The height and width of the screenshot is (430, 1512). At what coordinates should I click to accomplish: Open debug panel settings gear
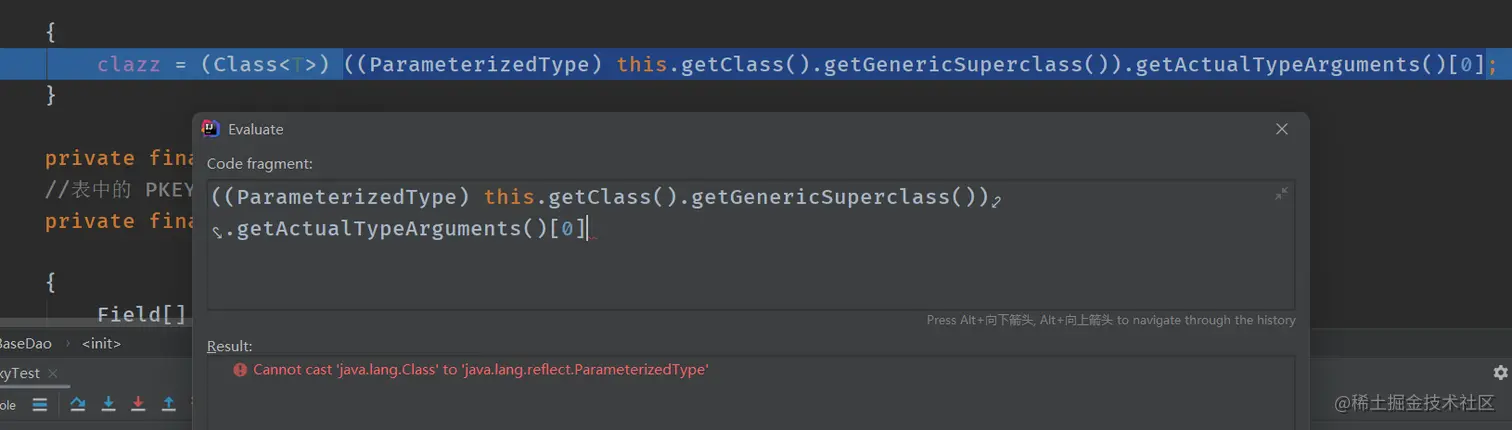click(x=1500, y=372)
